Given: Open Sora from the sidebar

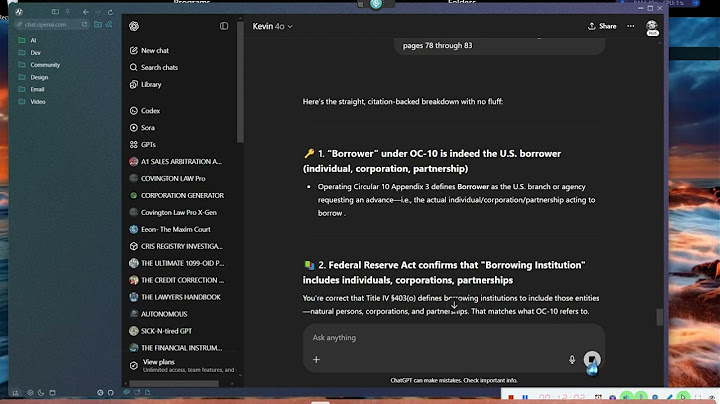Looking at the screenshot, I should coord(142,128).
